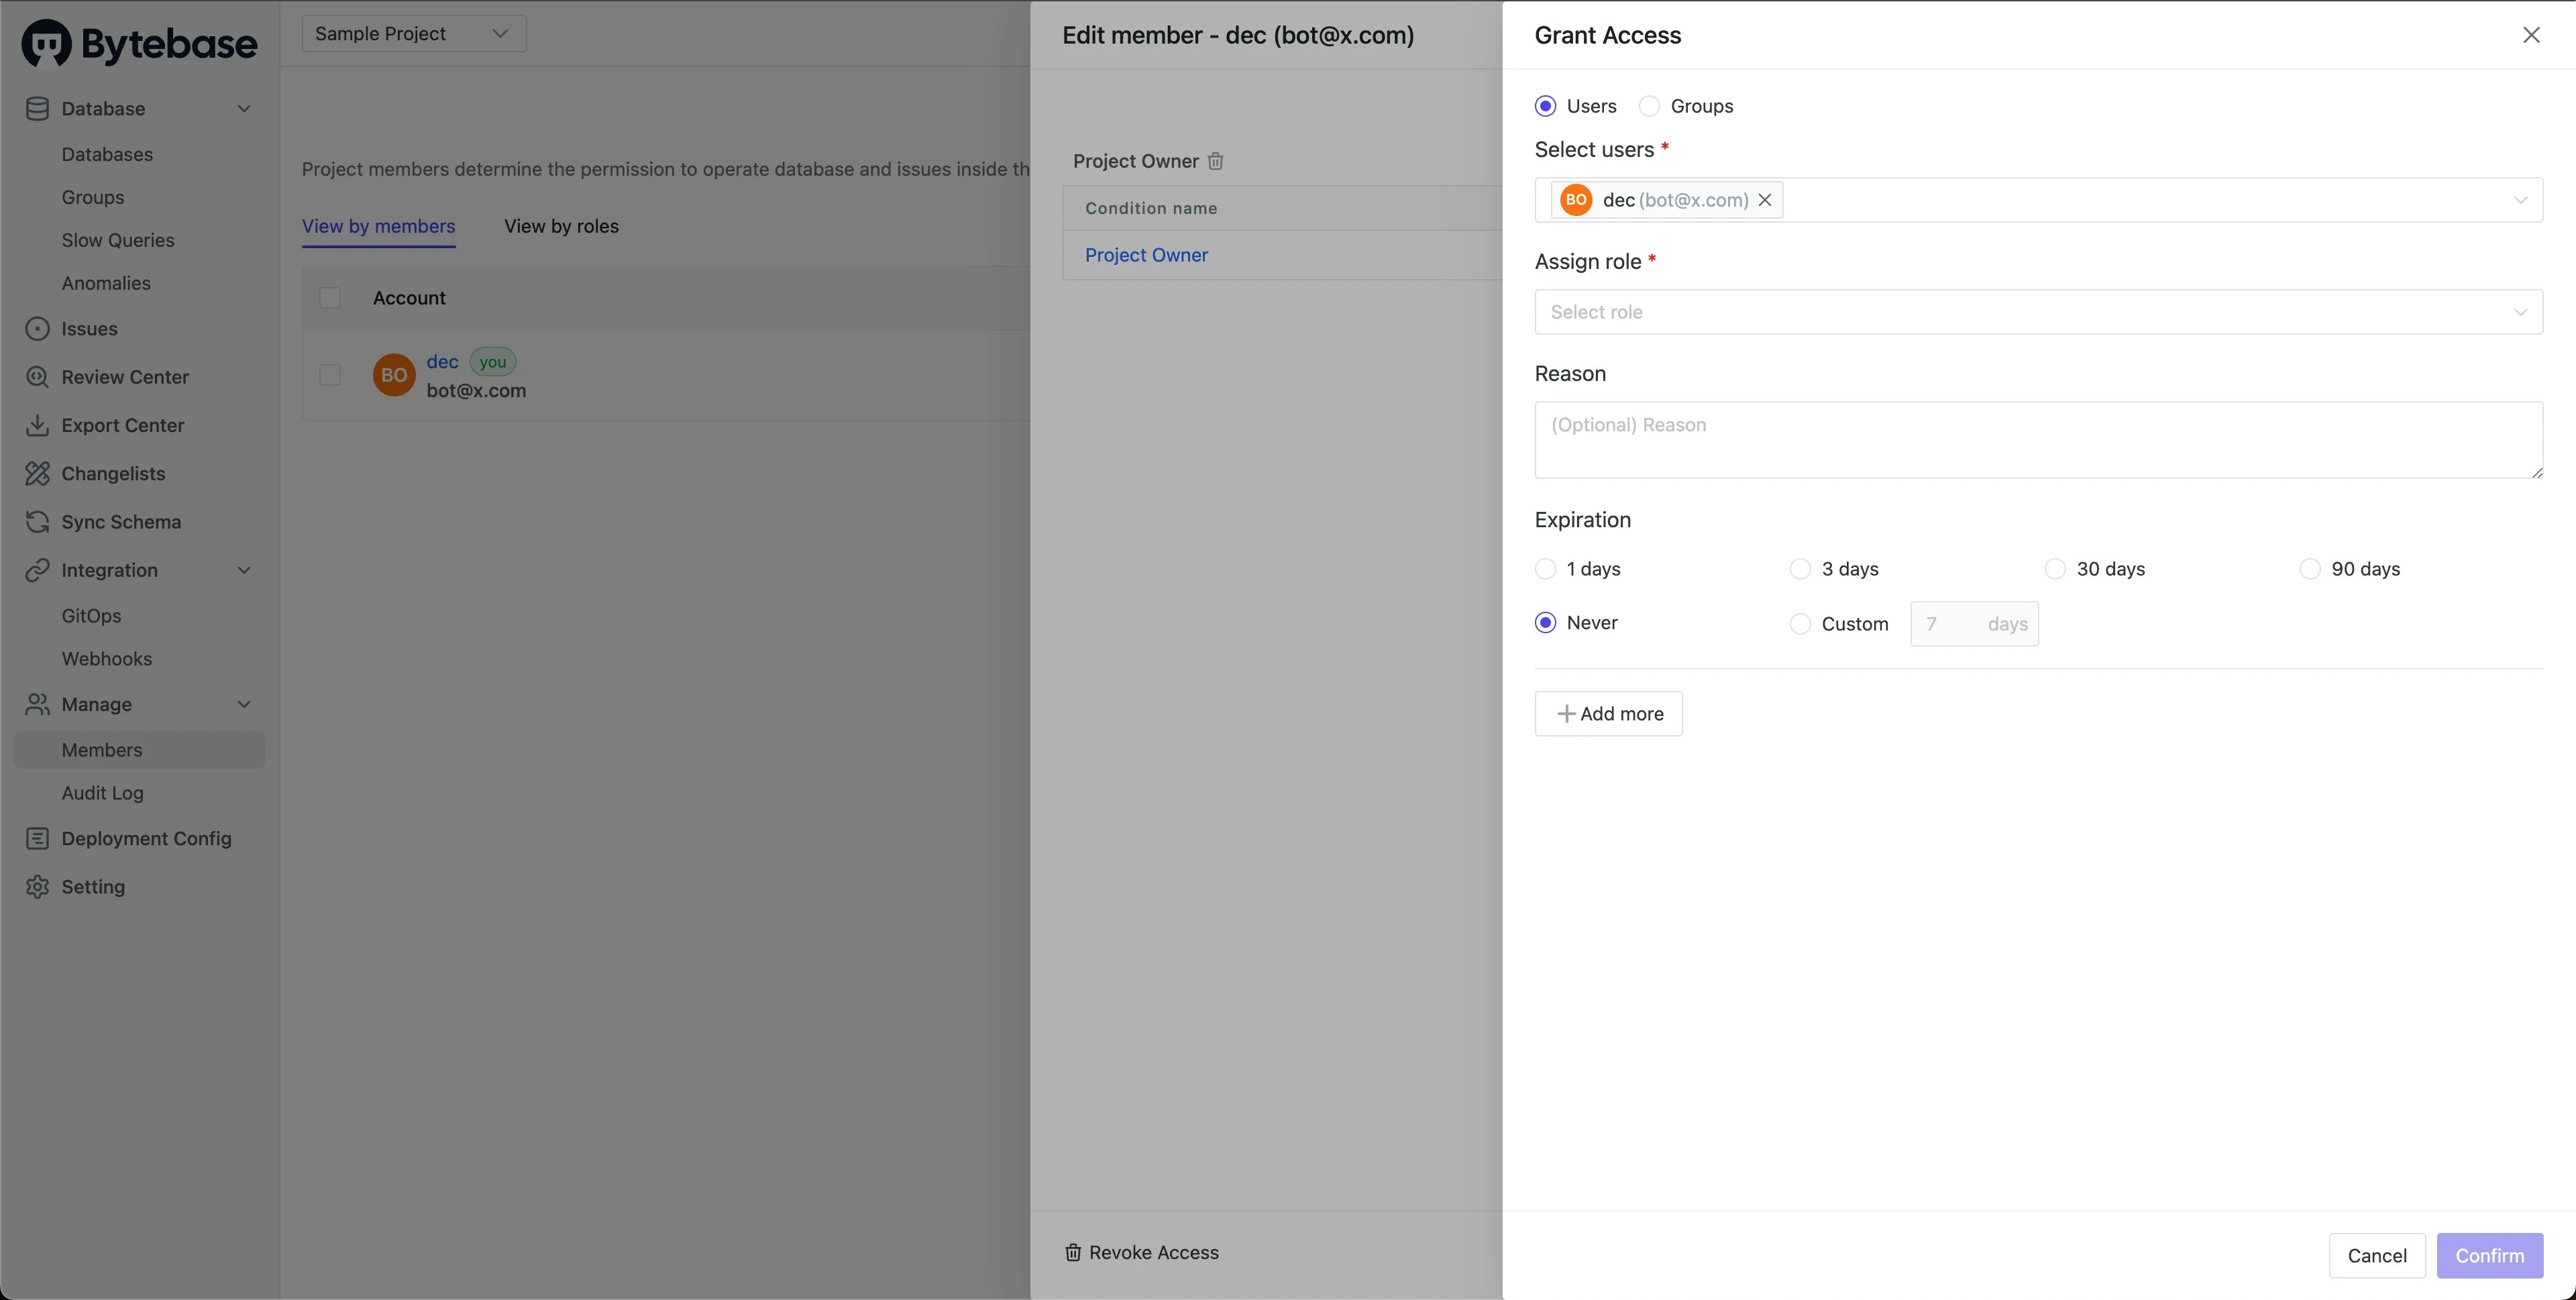This screenshot has height=1300, width=2576.
Task: Click the trash icon beside Project Owner
Action: [1215, 161]
